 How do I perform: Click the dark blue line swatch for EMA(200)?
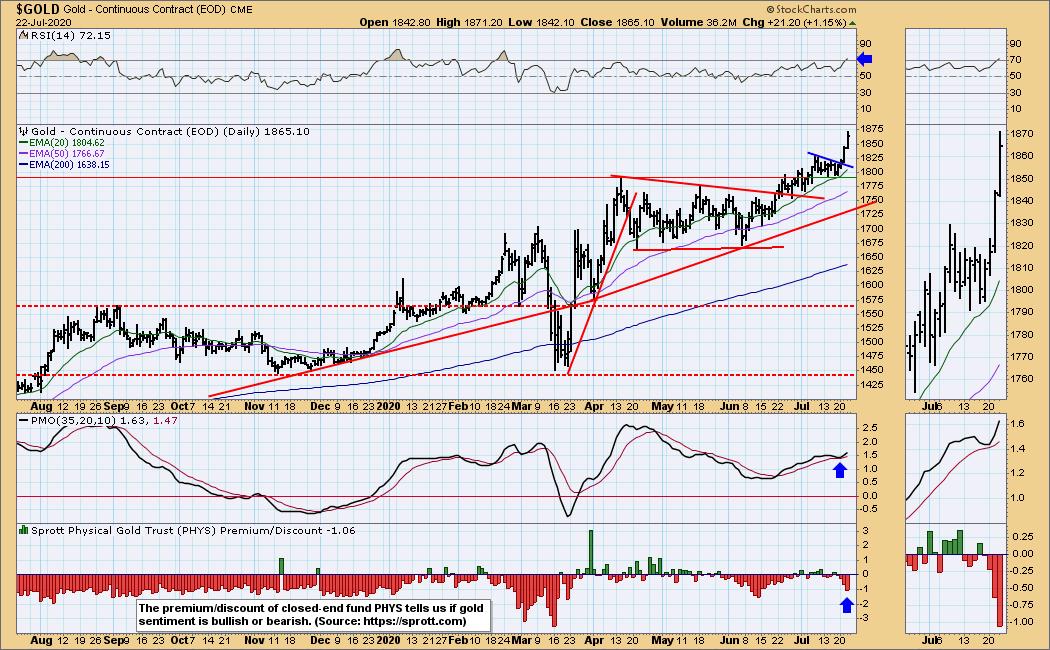click(23, 164)
